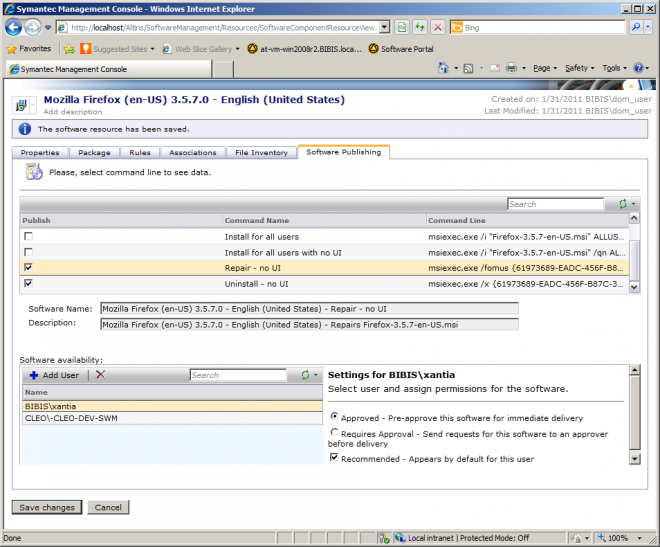Screen dimensions: 660x547
Task: Refresh the page using the green arrows icon
Action: (420, 28)
